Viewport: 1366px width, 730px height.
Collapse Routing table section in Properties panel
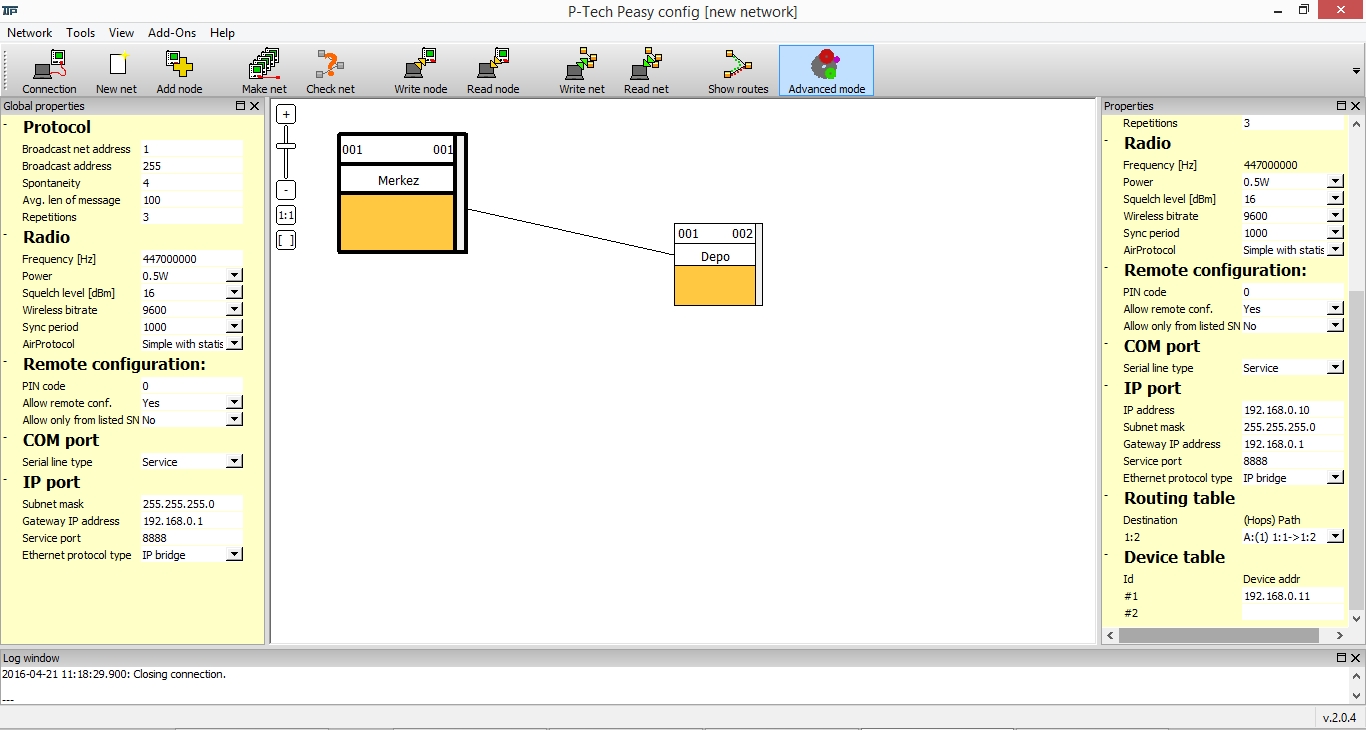(1107, 496)
